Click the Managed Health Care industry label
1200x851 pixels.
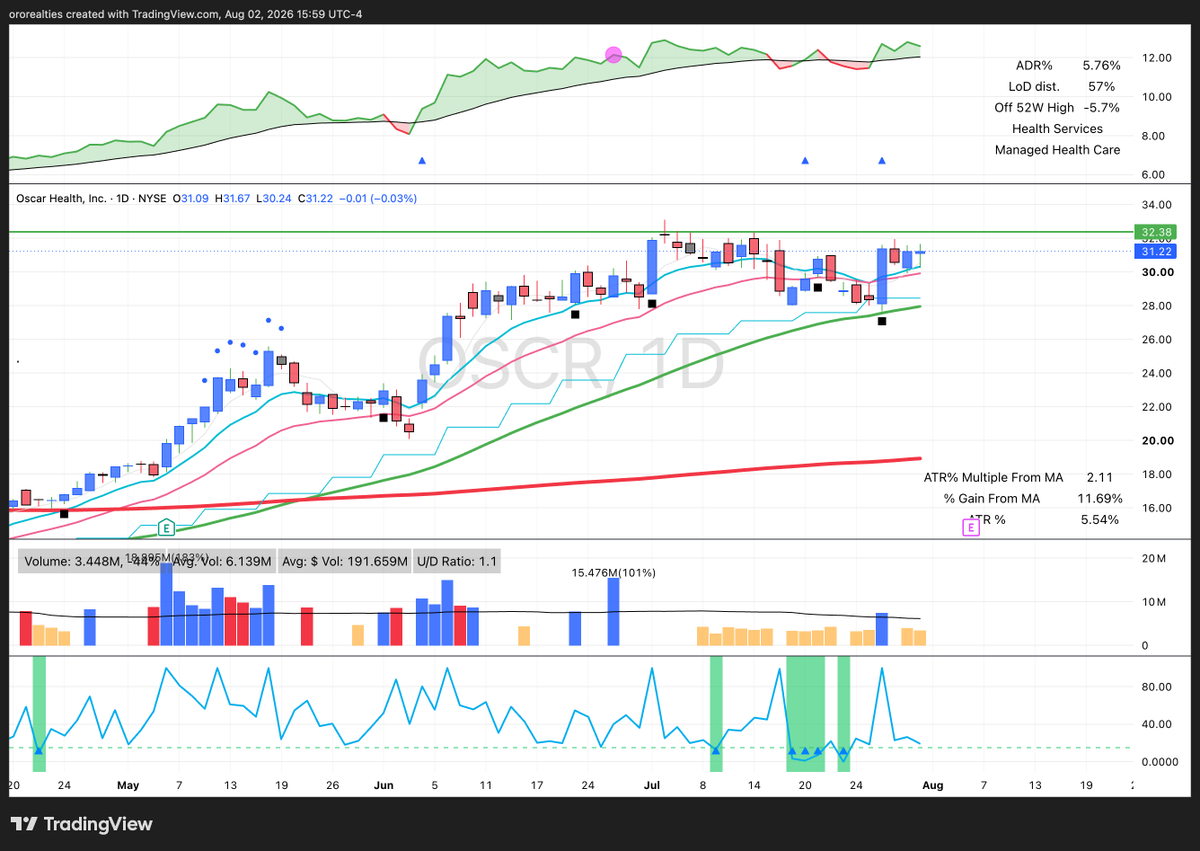(x=1057, y=150)
